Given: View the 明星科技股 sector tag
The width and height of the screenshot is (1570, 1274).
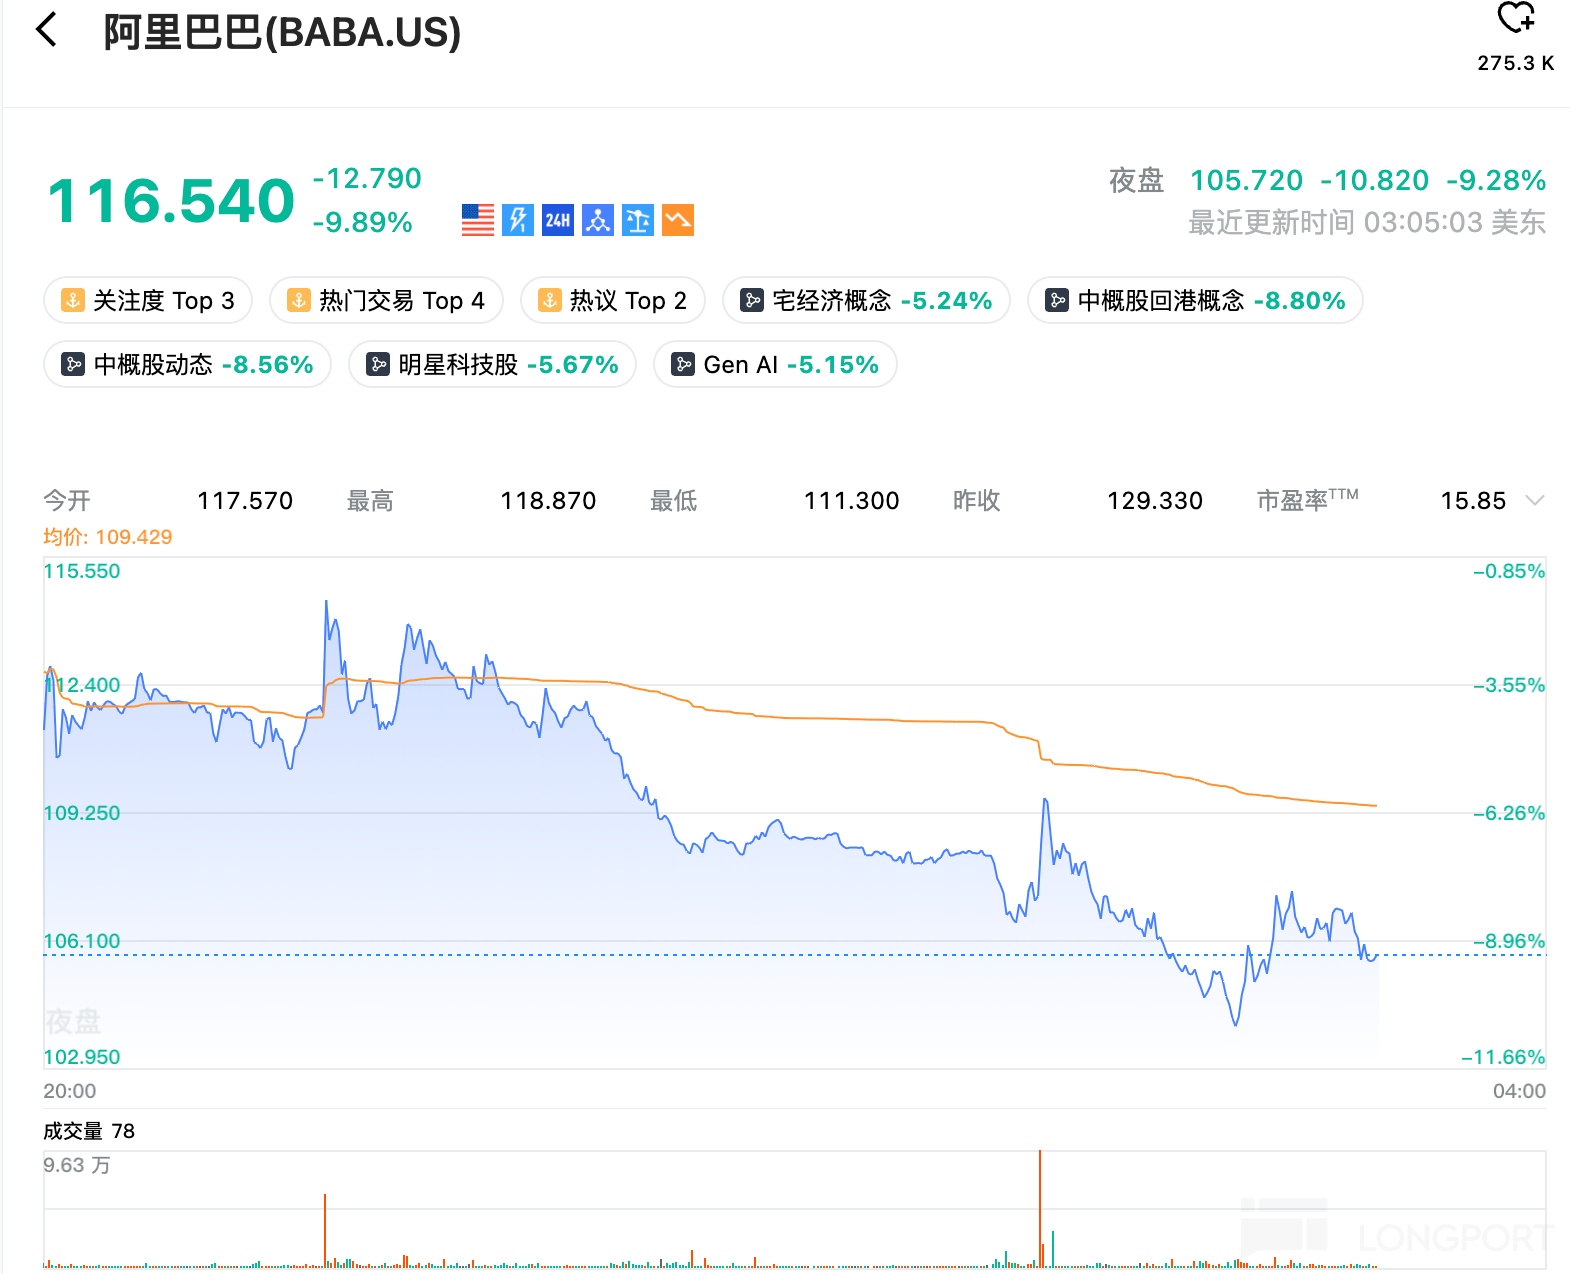Looking at the screenshot, I should coord(492,365).
